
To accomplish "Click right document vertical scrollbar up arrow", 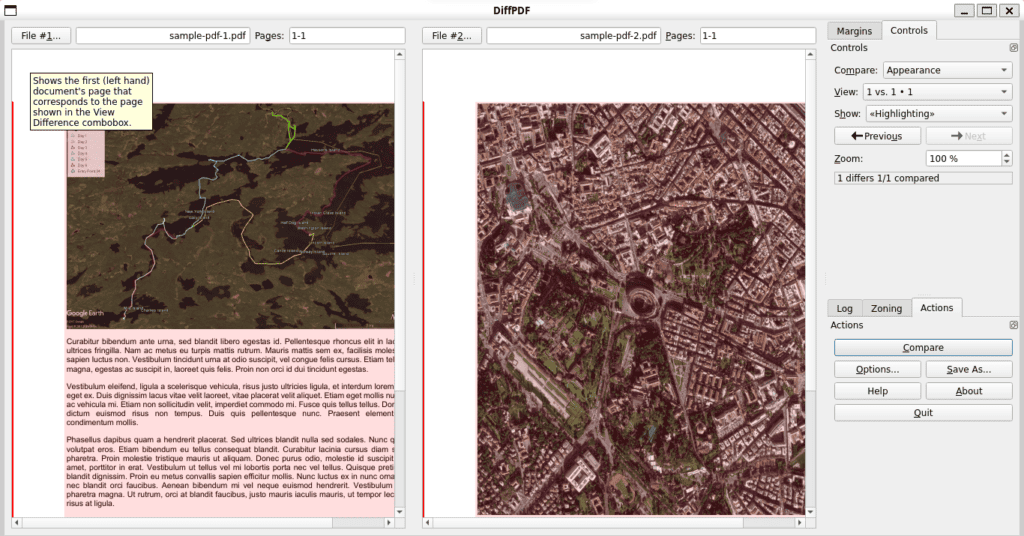I will click(x=810, y=55).
